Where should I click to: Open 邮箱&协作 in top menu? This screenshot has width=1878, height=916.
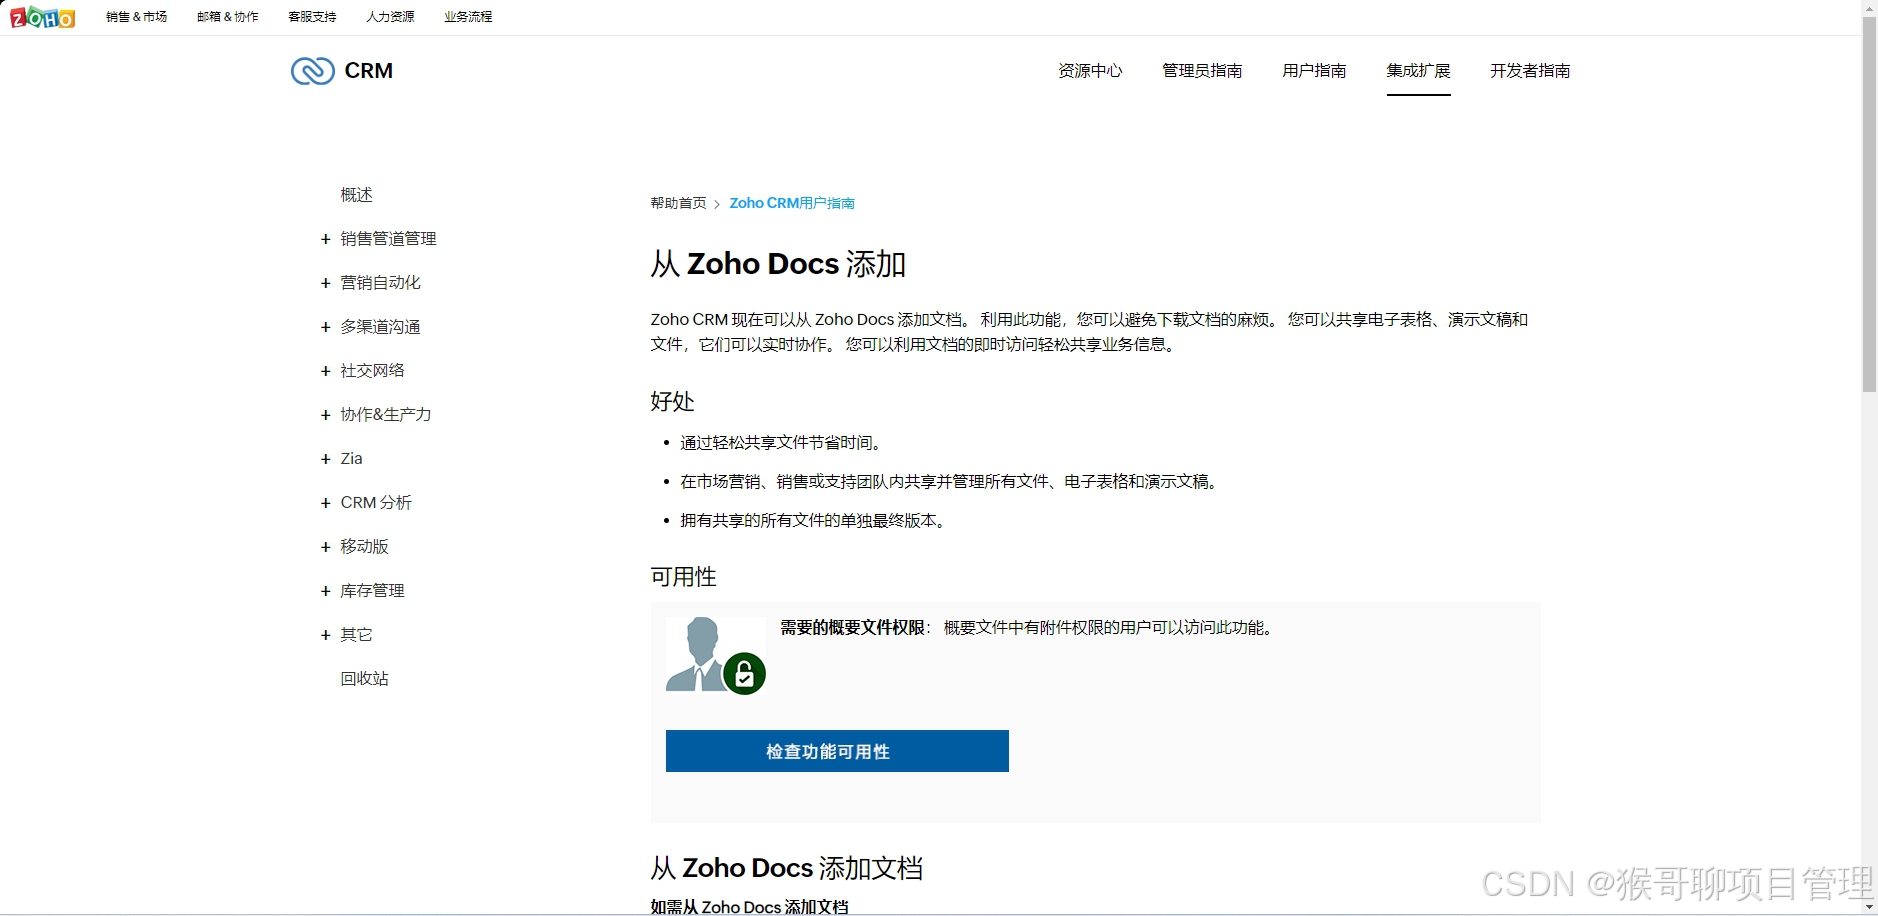tap(228, 17)
